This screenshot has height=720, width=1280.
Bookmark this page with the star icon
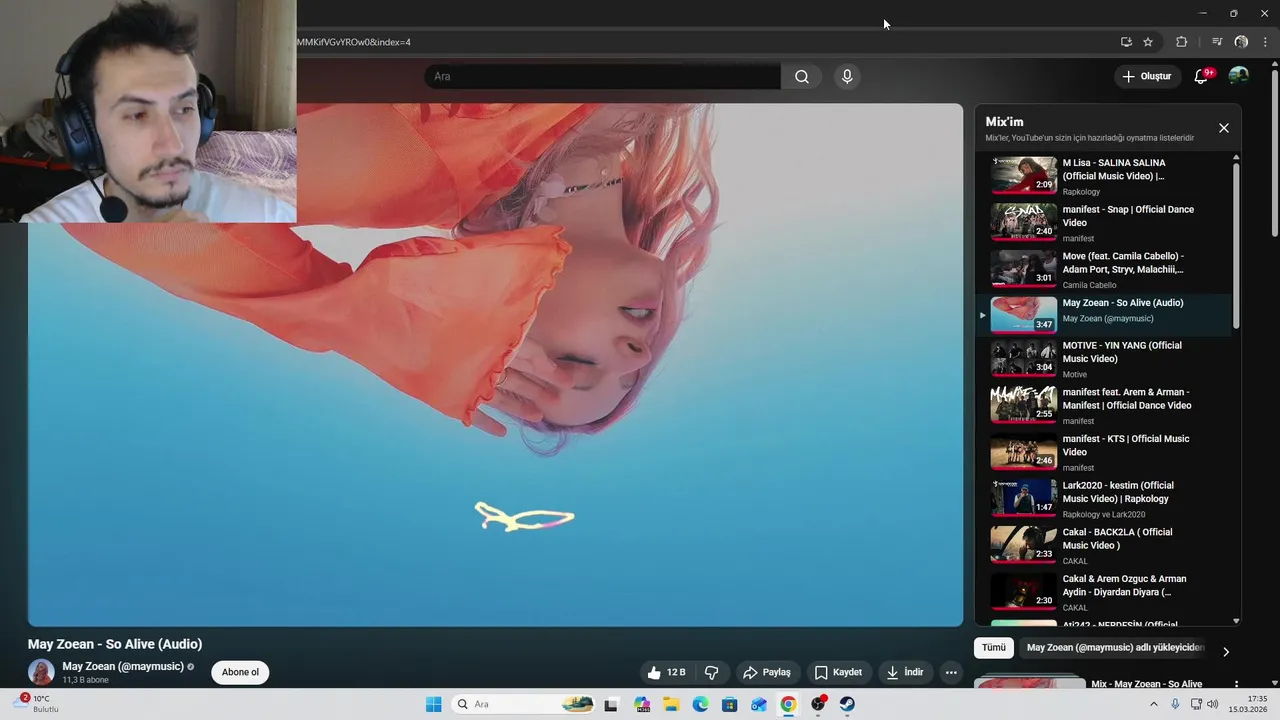(1148, 42)
